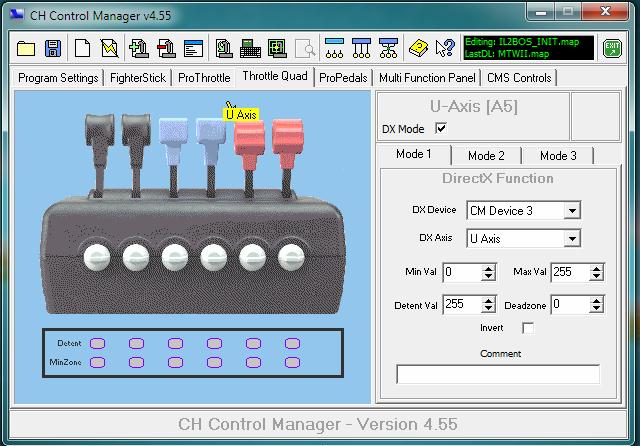The image size is (640, 446).
Task: Open a map file with the folder icon
Action: (26, 49)
